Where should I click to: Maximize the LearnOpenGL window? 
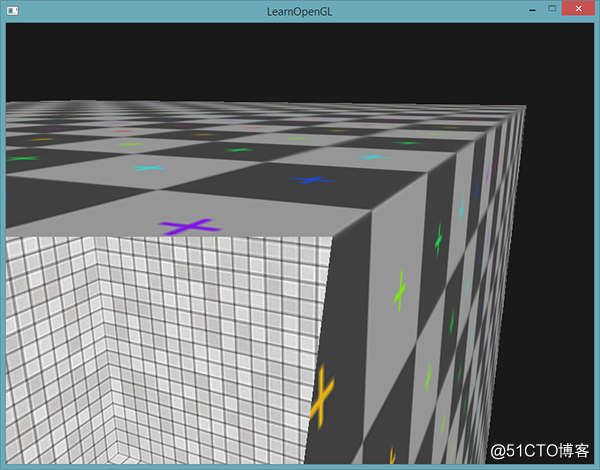tap(552, 8)
